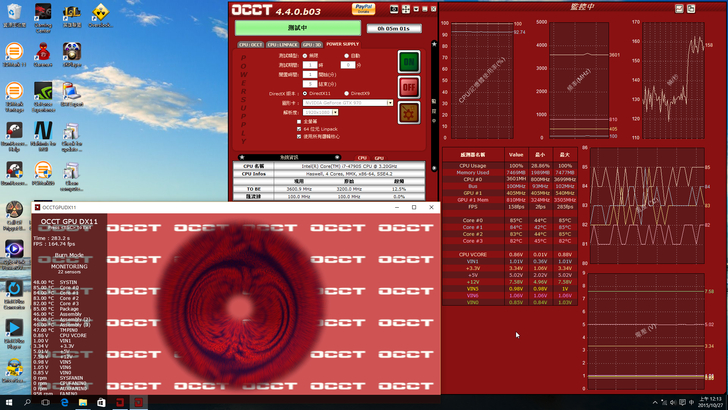Open the NVIDIA GeForce Experience desktop shortcut
This screenshot has width=728, height=410.
(43, 97)
